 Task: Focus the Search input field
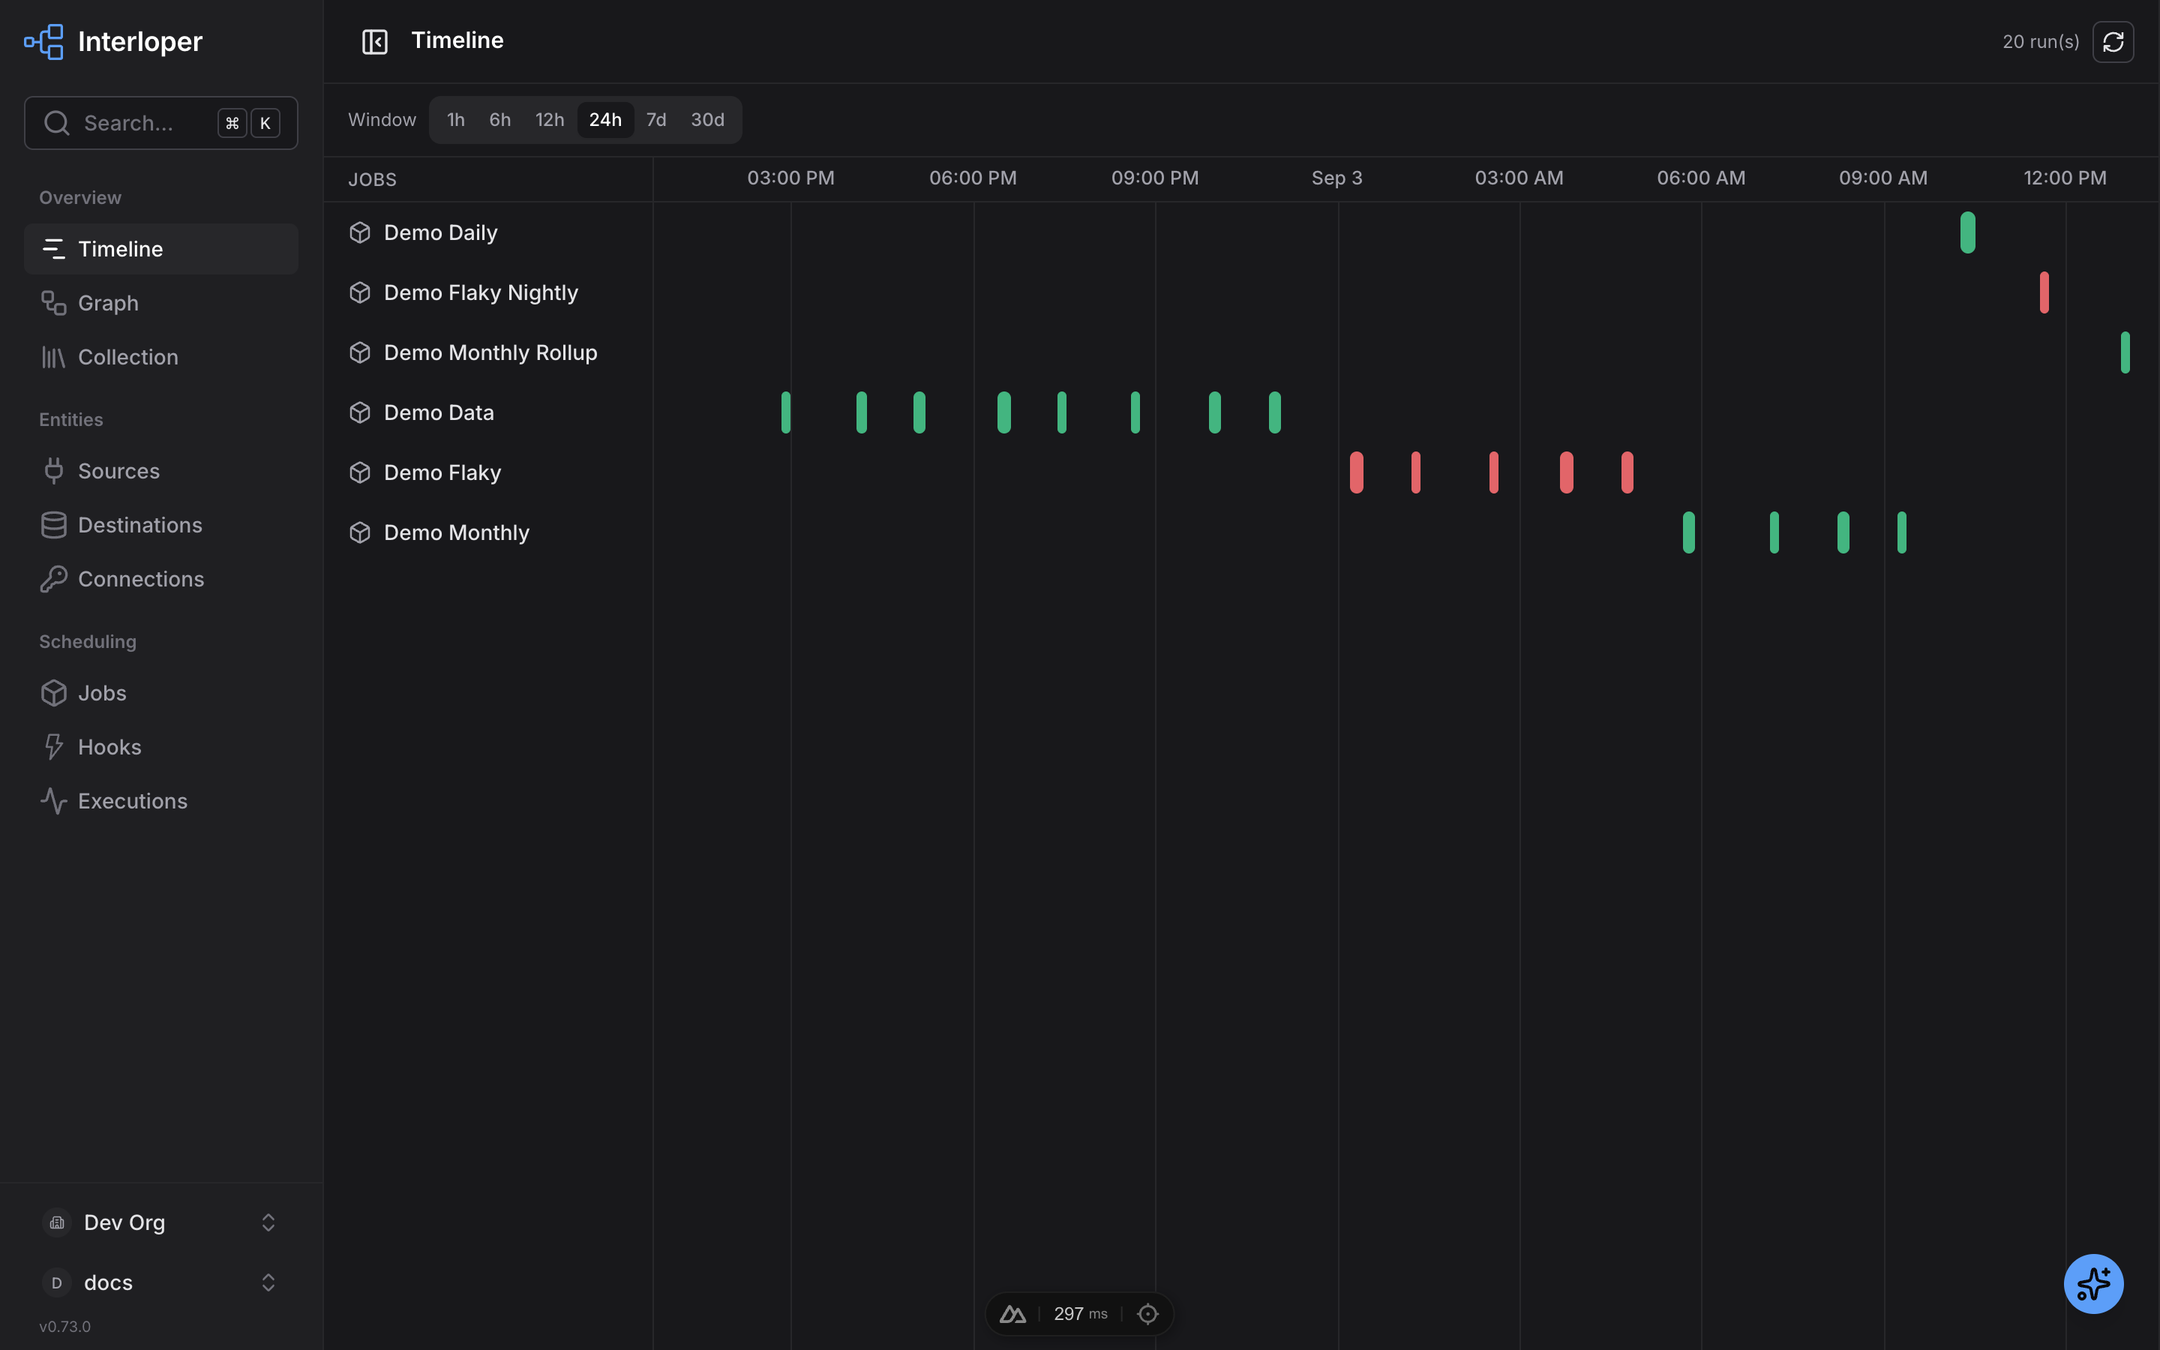(161, 123)
